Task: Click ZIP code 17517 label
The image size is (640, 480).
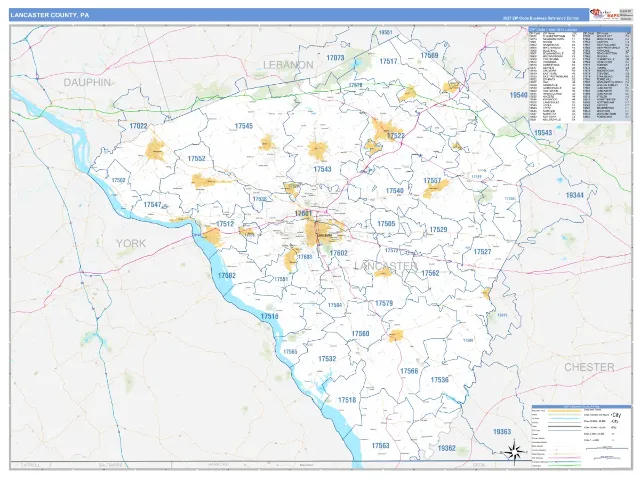Action: (388, 61)
